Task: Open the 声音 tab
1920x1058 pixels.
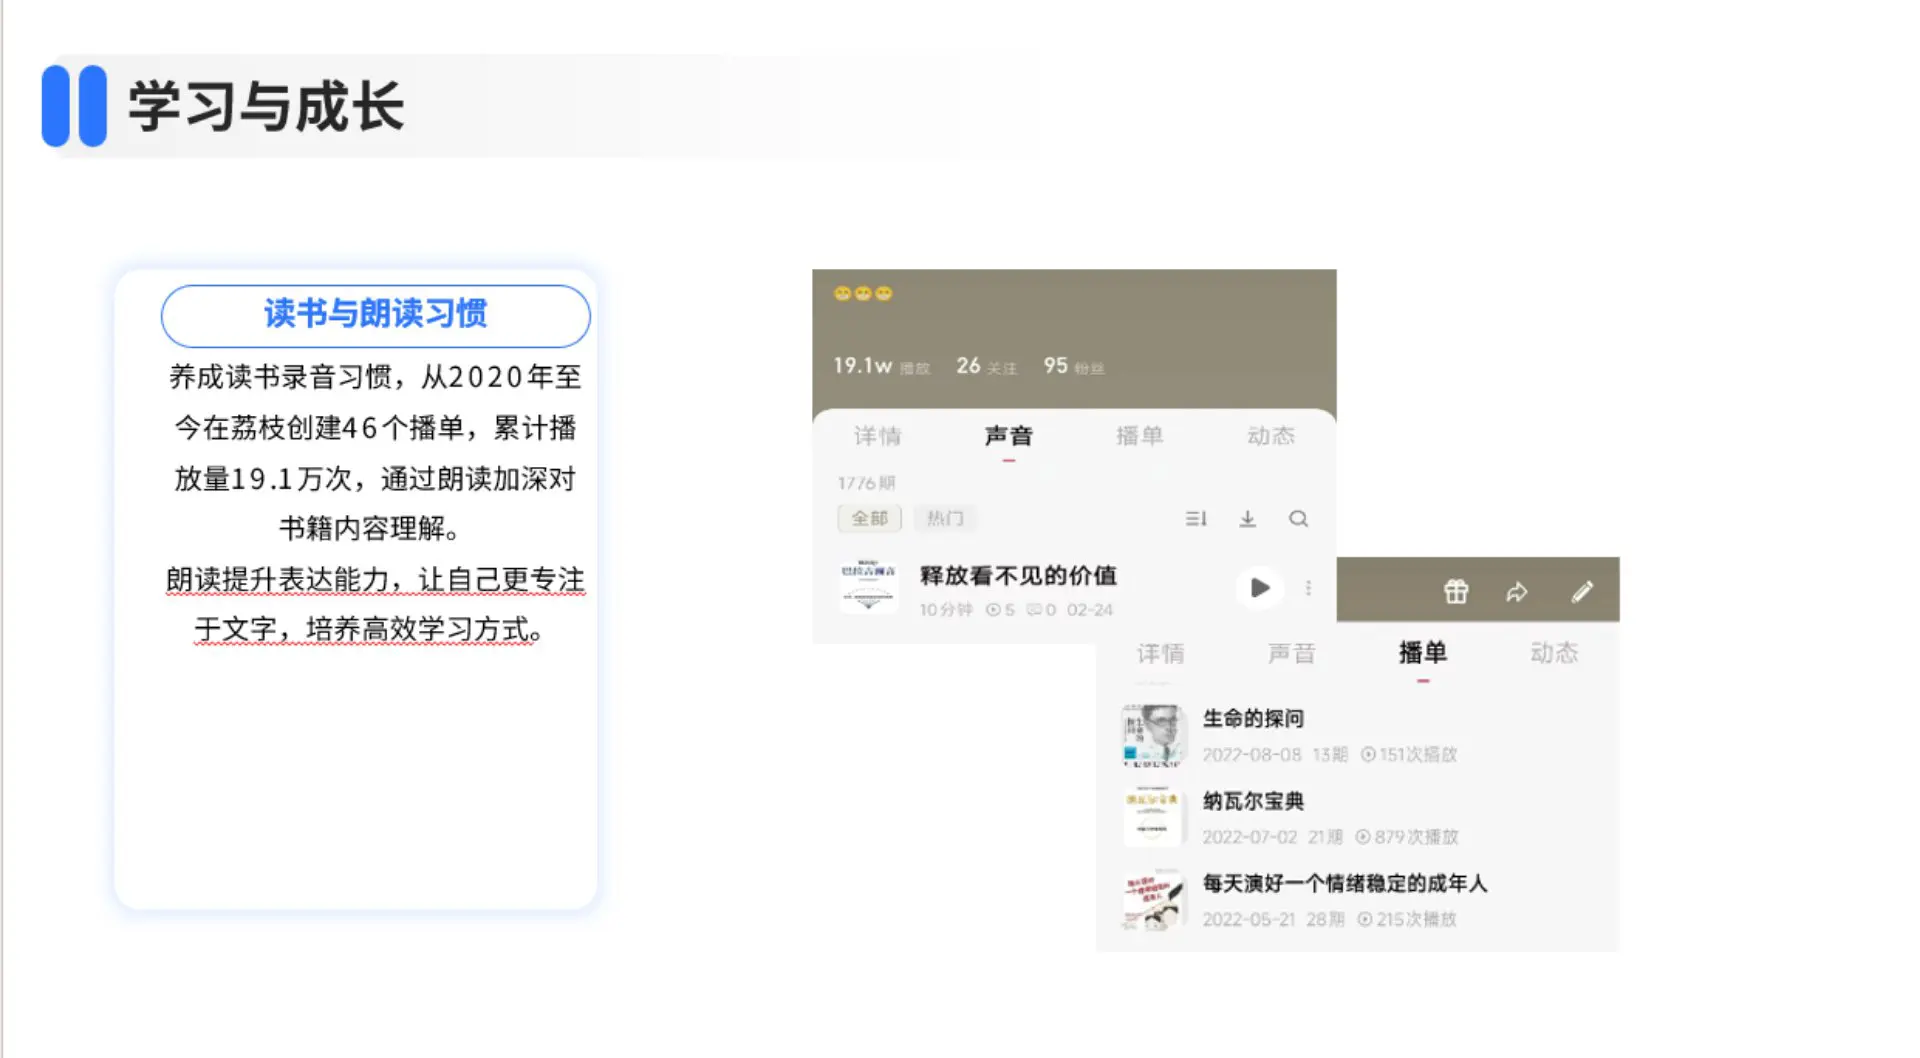Action: tap(1010, 436)
